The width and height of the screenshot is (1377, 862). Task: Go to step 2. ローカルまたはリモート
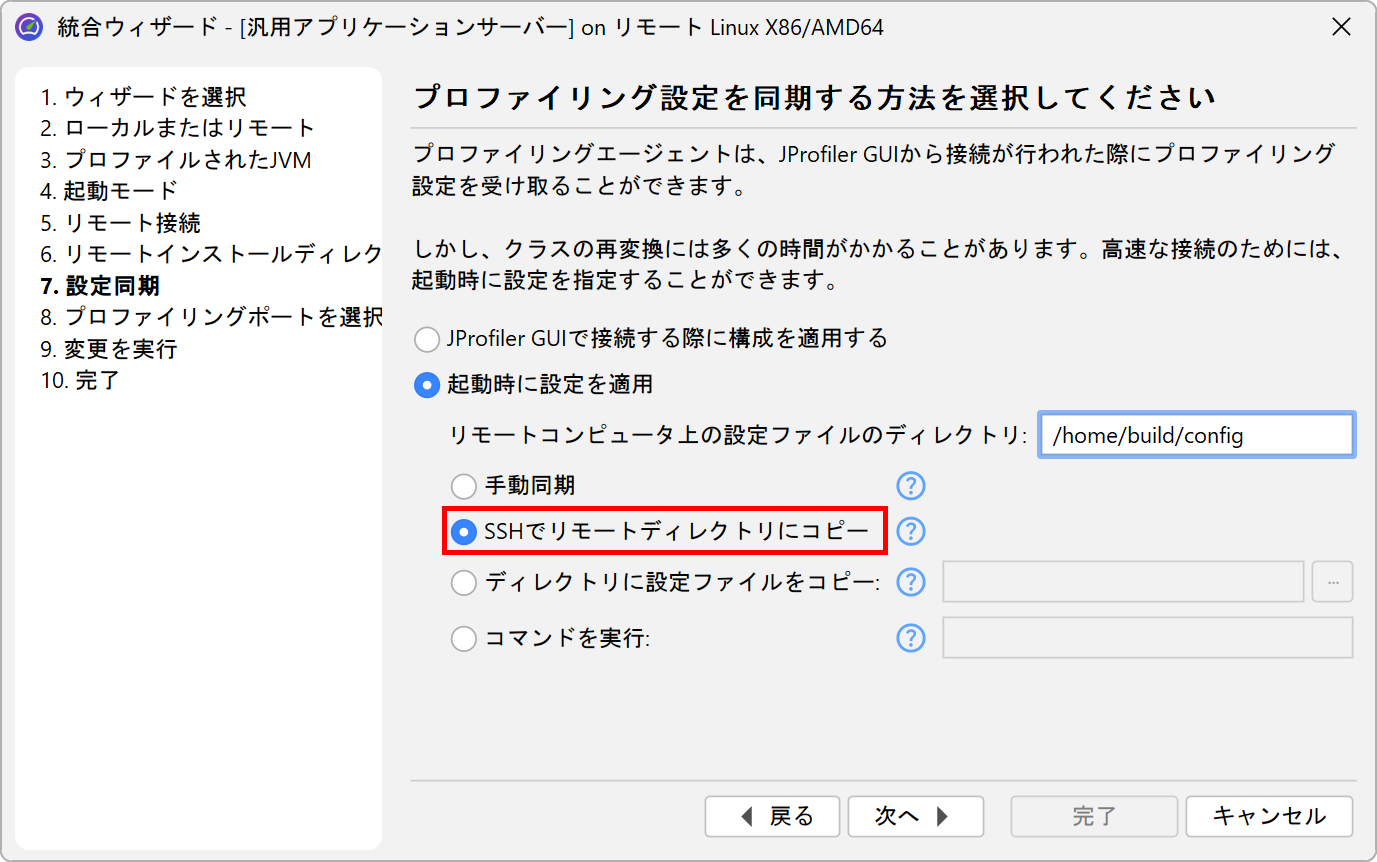pos(178,128)
